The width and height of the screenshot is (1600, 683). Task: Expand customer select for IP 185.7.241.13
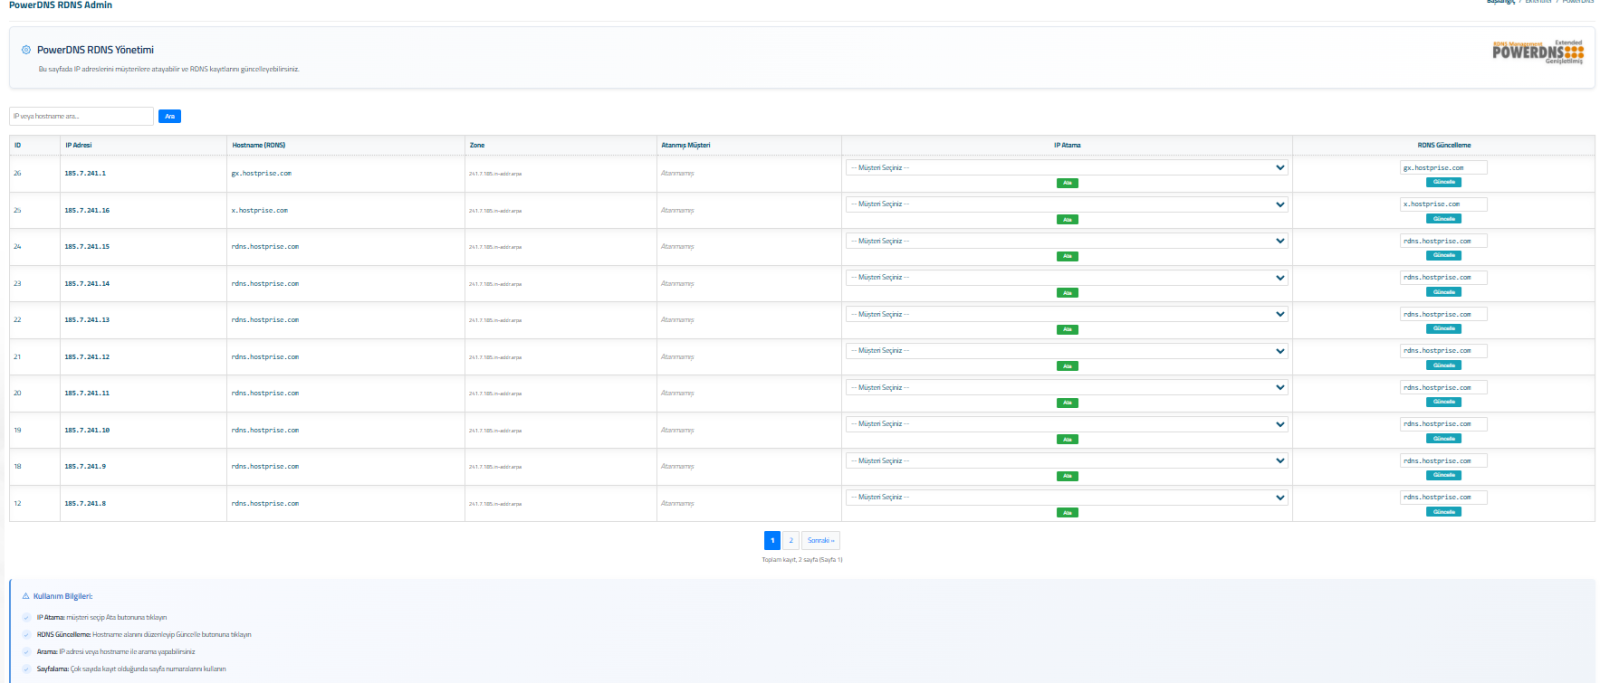(1066, 314)
